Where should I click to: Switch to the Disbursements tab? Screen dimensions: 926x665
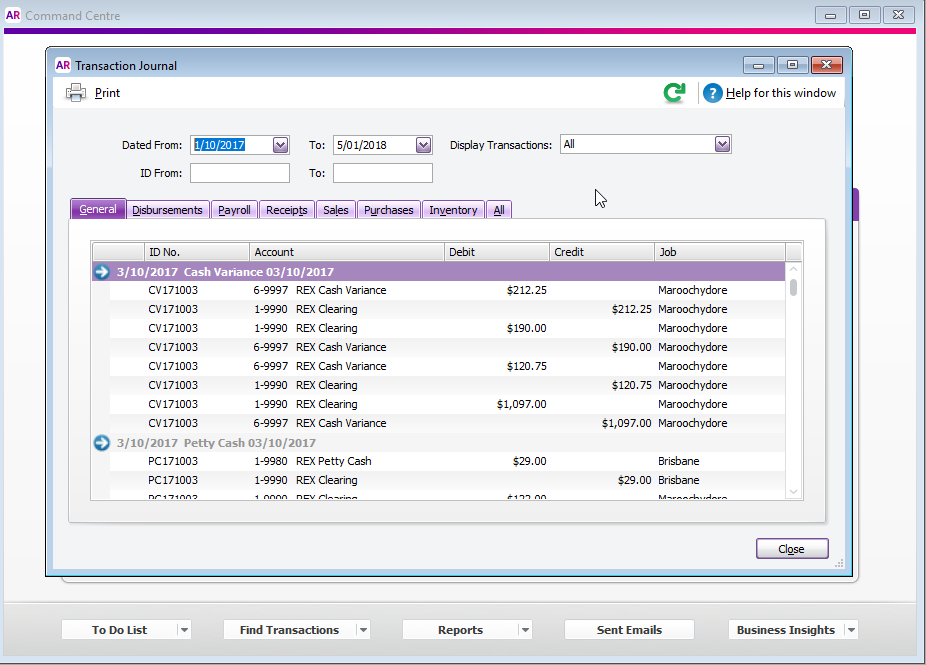click(x=167, y=210)
